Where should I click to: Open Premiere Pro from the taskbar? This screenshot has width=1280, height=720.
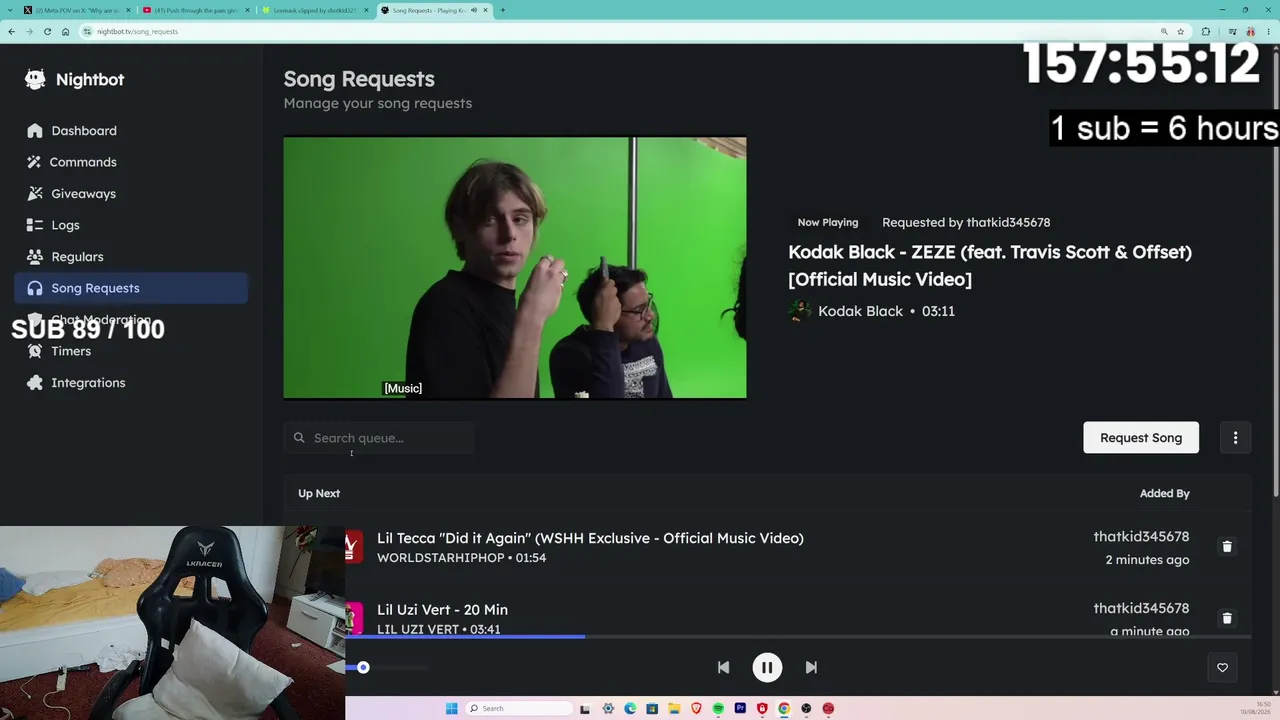[x=740, y=708]
